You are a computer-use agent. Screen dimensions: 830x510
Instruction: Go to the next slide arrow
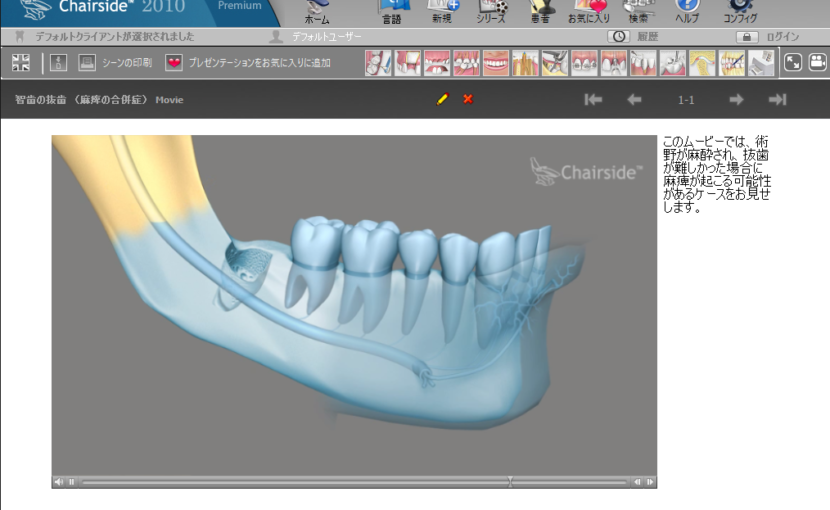pyautogui.click(x=736, y=99)
